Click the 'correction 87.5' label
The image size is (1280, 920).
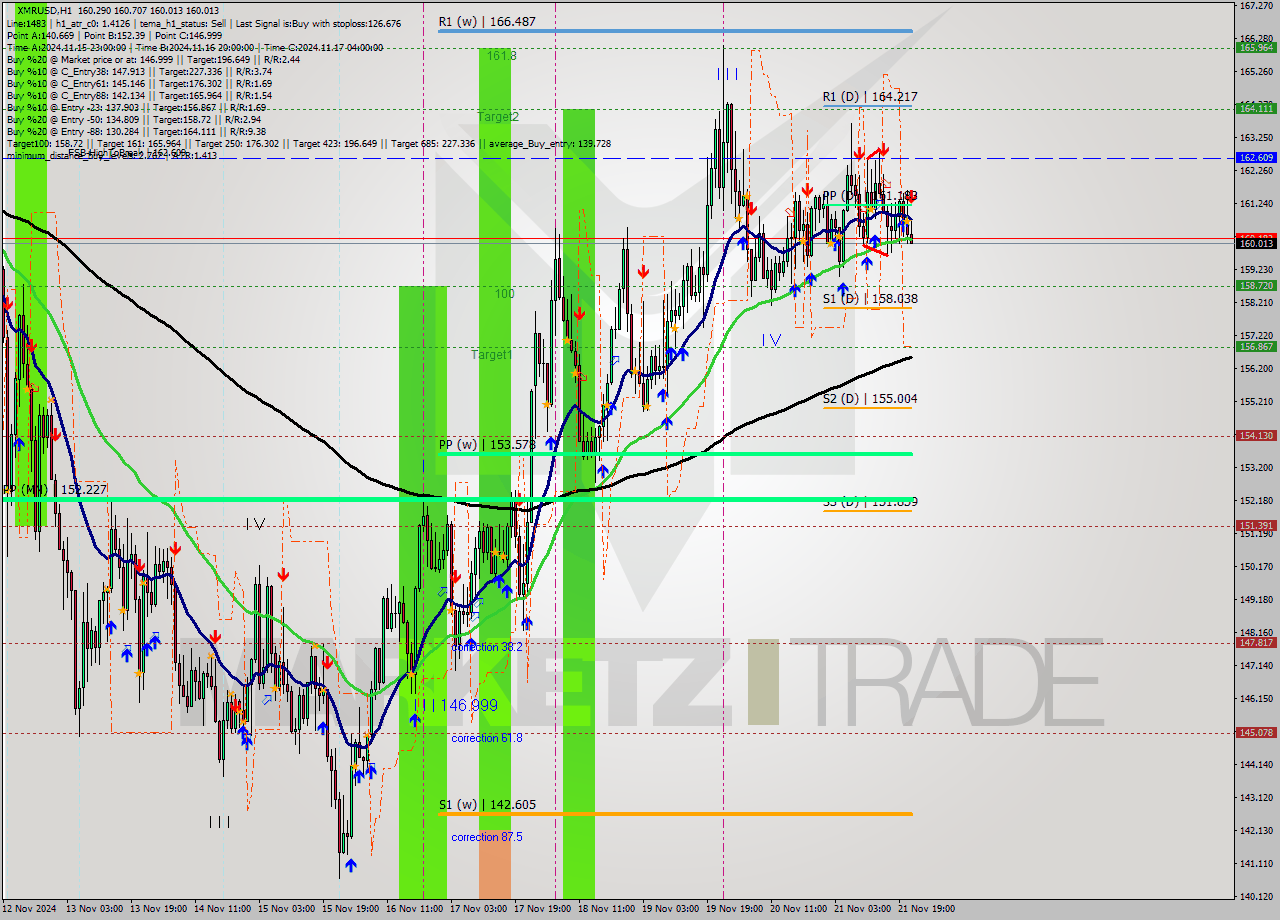[x=487, y=837]
